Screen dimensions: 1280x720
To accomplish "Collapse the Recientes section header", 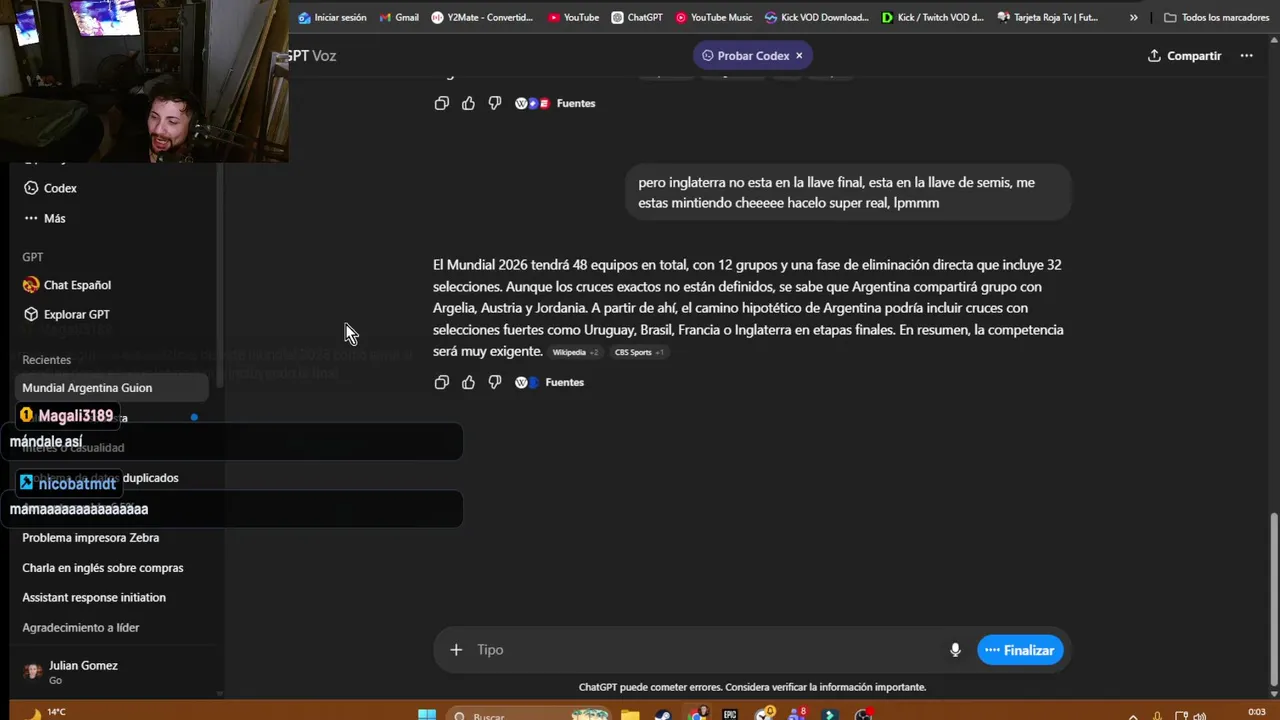I will click(x=47, y=360).
